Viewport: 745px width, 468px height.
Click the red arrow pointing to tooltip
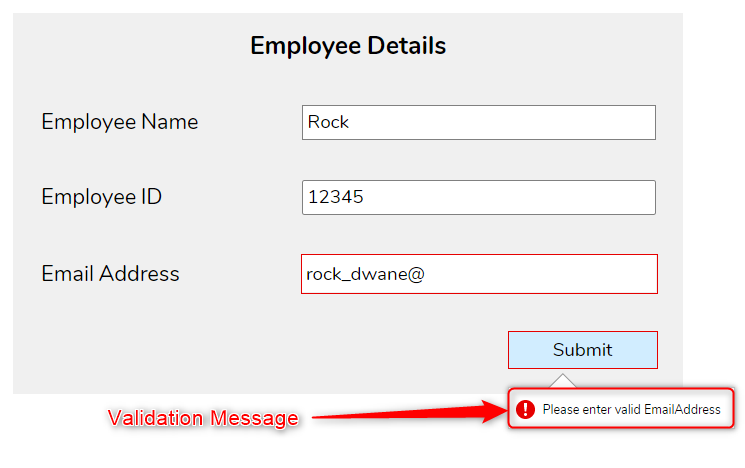[410, 412]
